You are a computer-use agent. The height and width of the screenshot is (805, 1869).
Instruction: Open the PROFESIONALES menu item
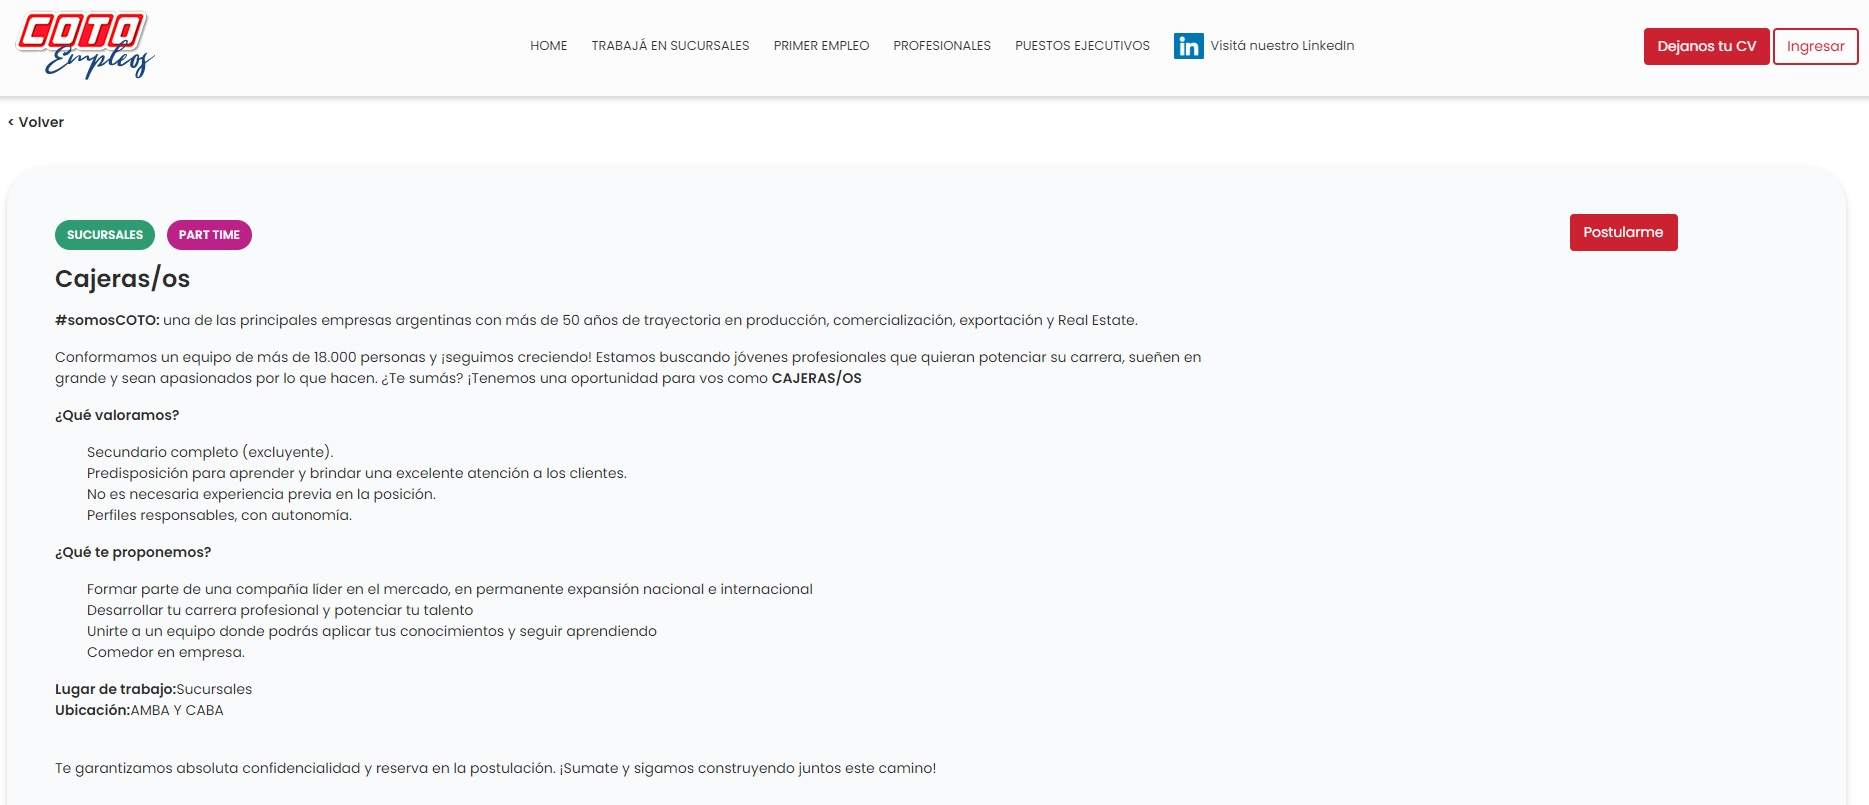click(x=941, y=46)
